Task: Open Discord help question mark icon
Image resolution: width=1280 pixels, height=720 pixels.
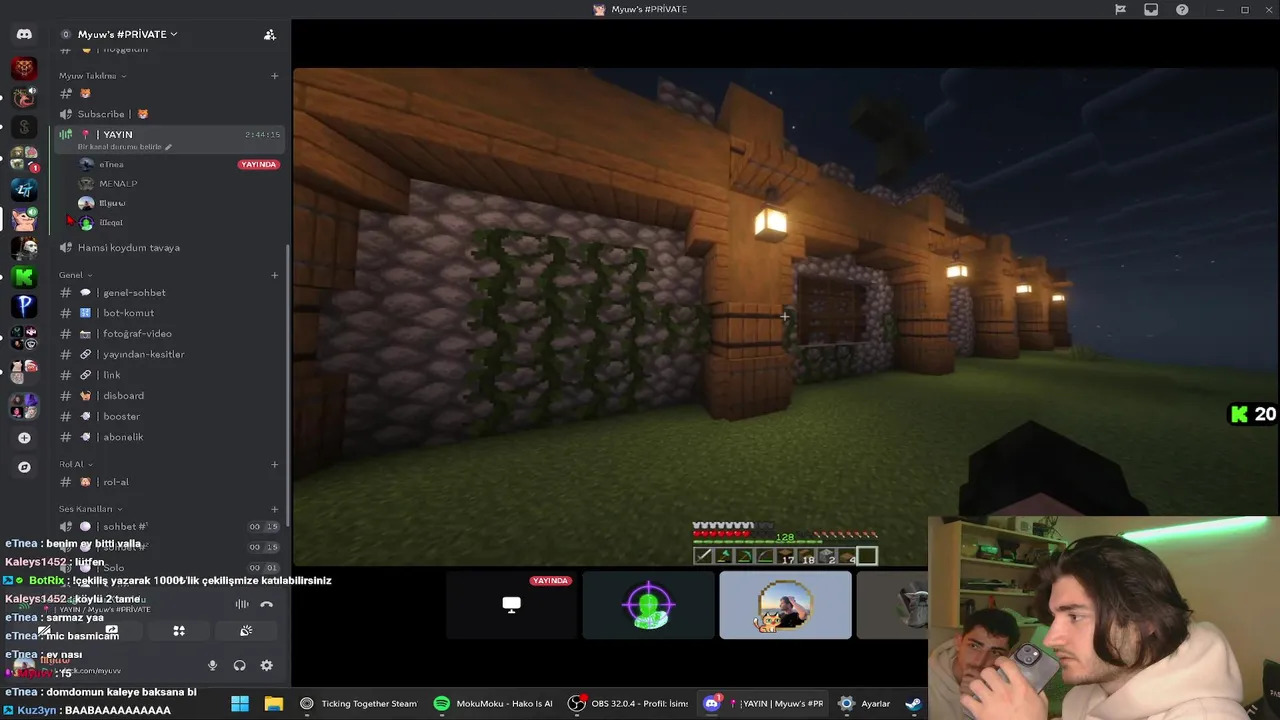Action: pos(1182,9)
